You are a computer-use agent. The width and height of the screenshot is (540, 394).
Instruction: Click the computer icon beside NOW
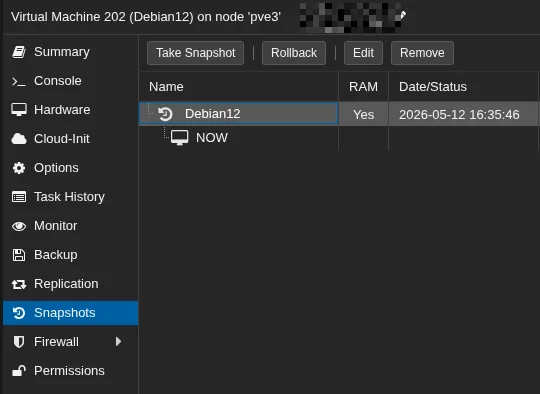[x=179, y=138]
